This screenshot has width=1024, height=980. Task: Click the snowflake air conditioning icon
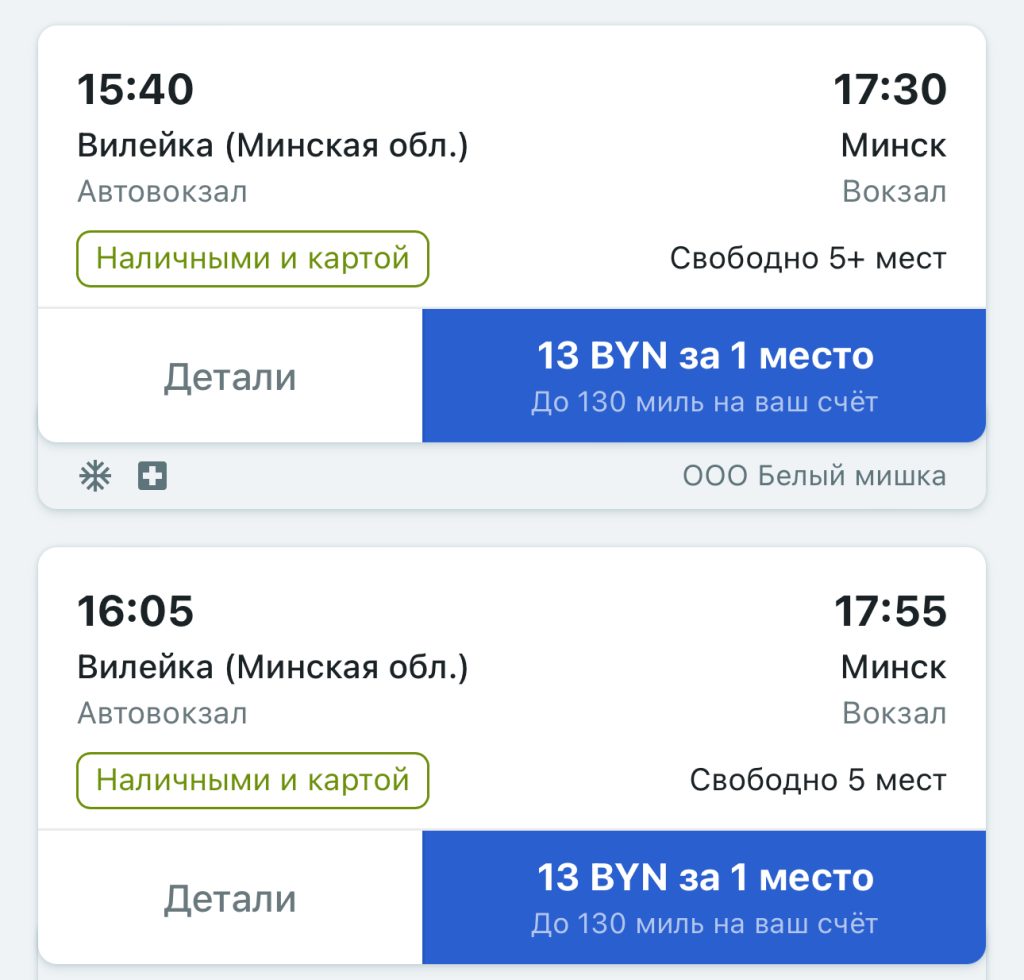pyautogui.click(x=95, y=477)
